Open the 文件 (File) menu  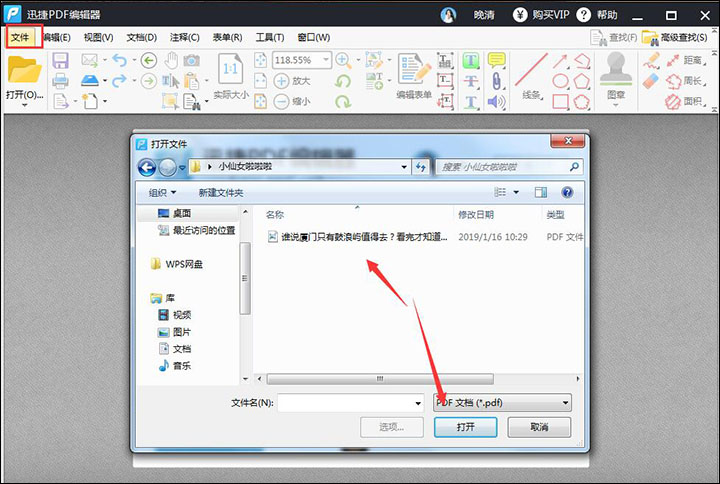point(22,37)
